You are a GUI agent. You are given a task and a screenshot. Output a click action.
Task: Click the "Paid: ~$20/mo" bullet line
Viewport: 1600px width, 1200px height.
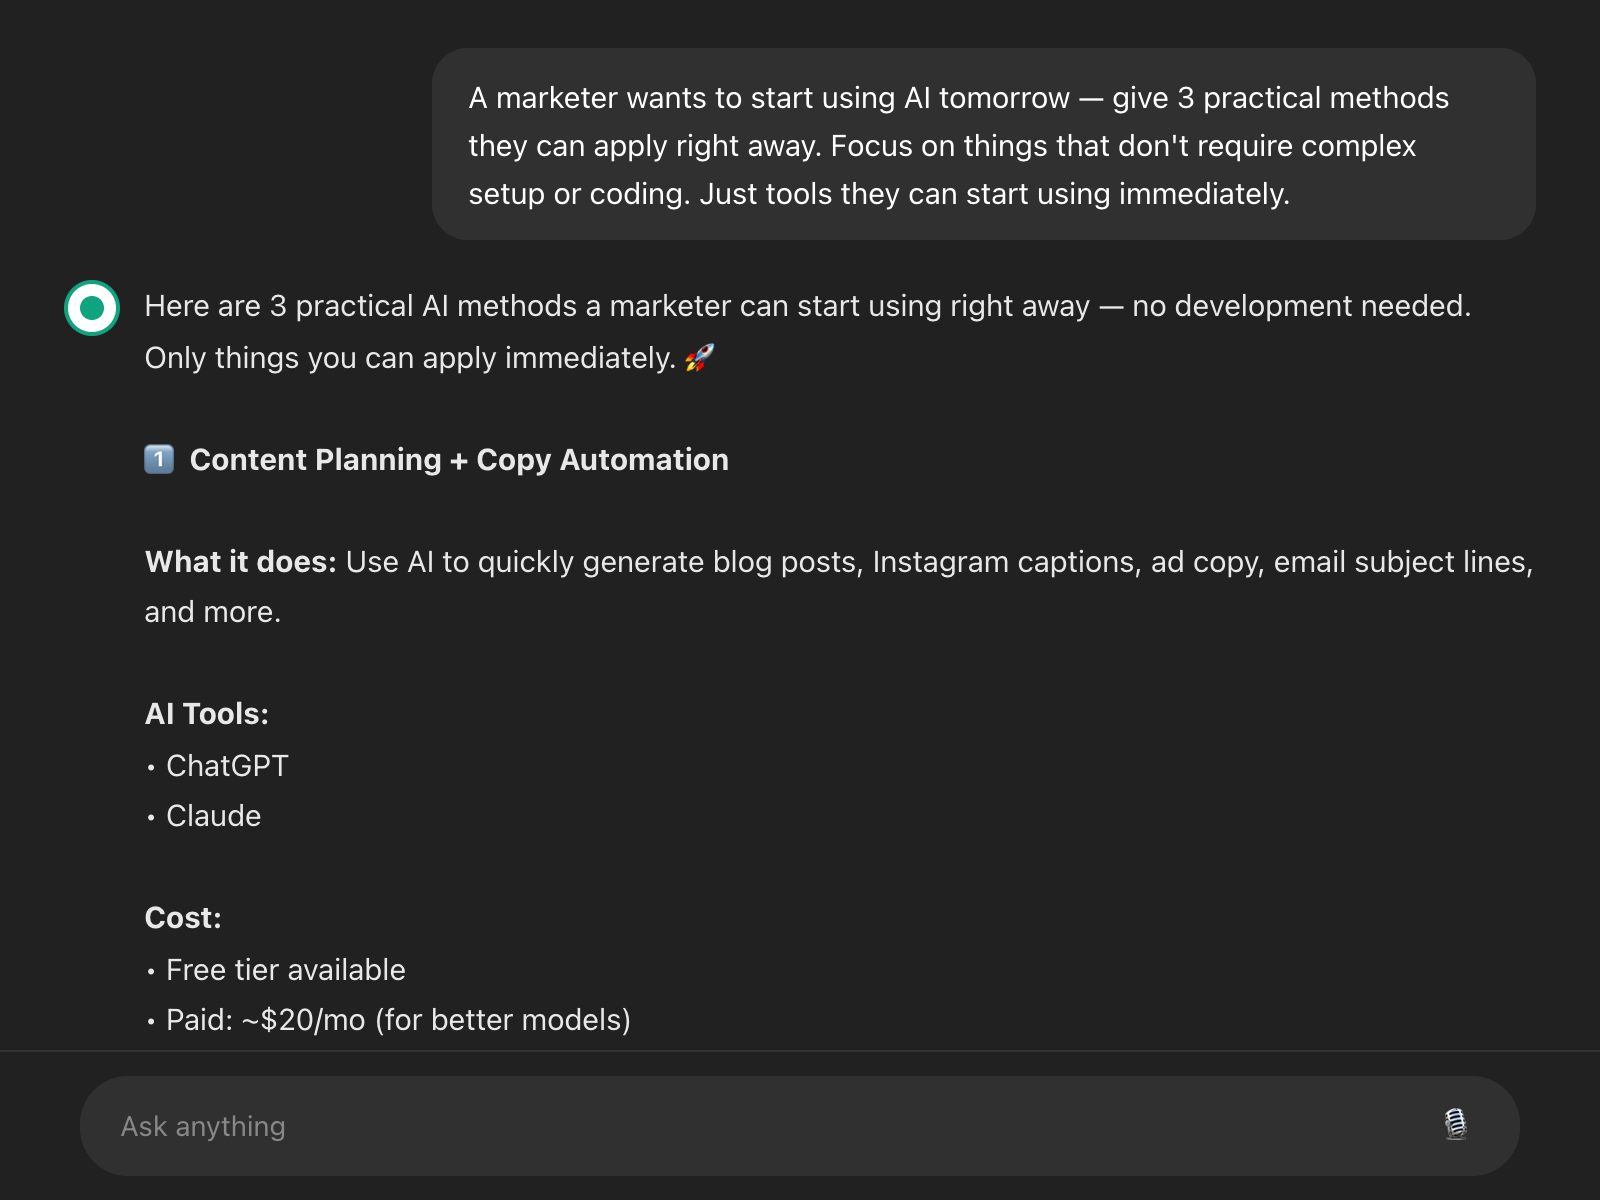pos(398,1020)
